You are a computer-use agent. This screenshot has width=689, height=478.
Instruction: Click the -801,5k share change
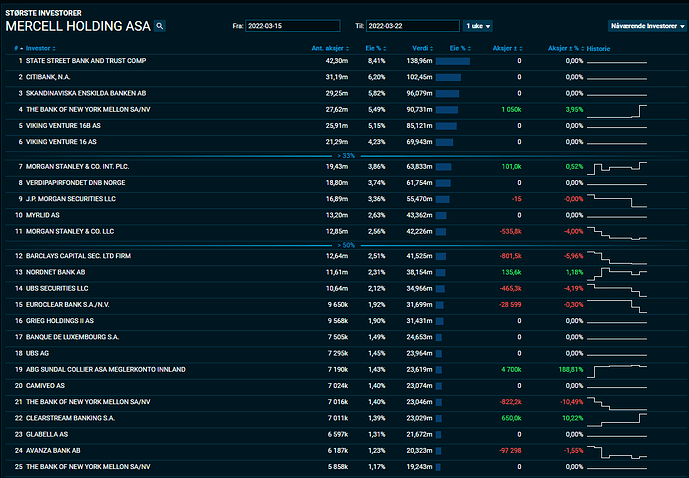tap(510, 256)
